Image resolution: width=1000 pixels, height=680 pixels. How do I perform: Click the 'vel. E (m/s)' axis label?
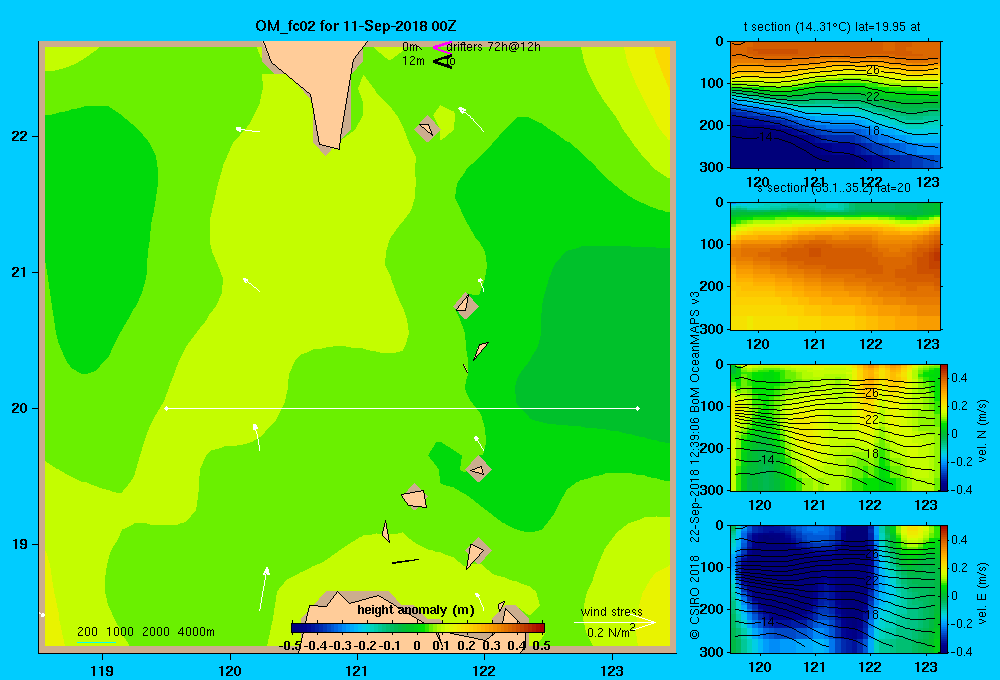click(982, 593)
